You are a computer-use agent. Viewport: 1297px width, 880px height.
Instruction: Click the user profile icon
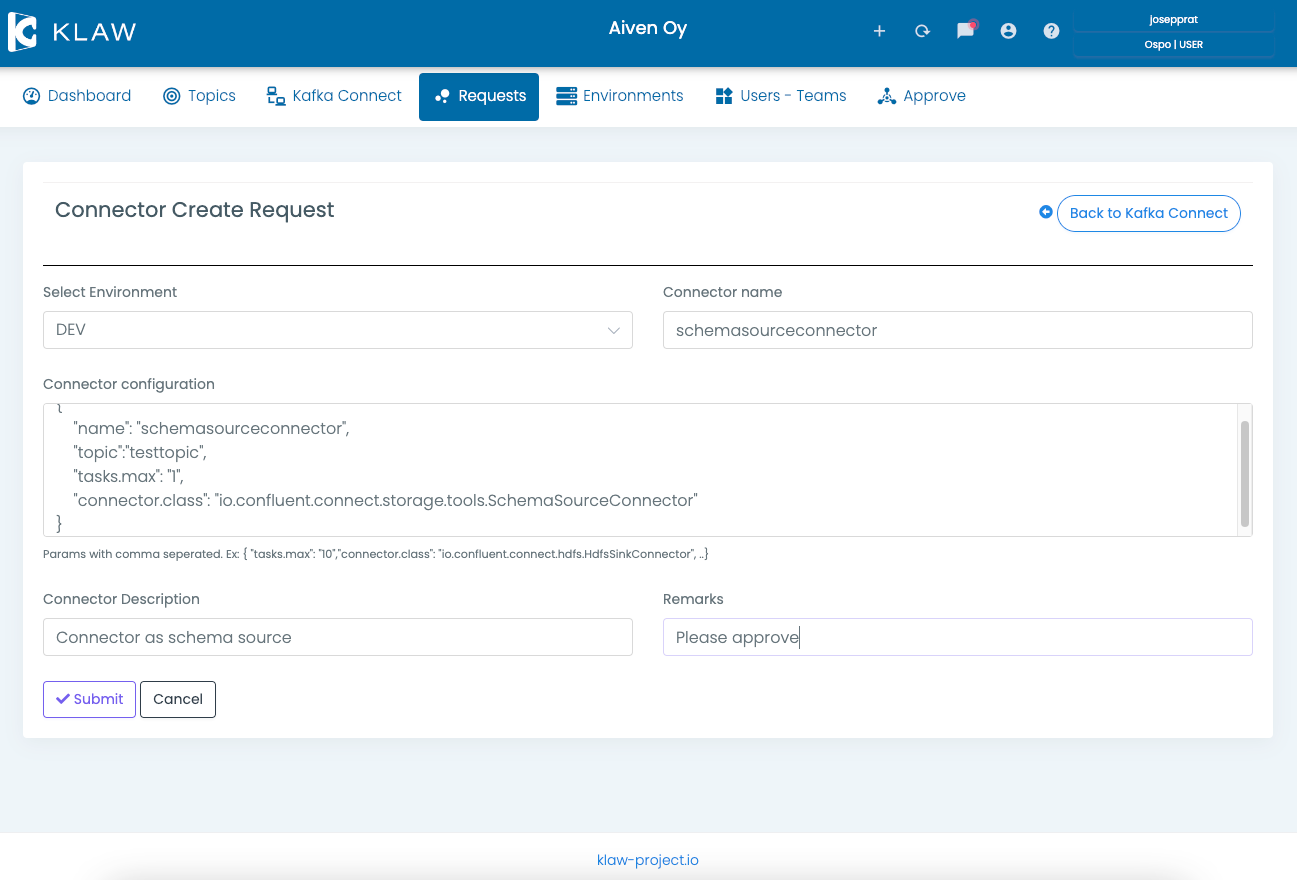[x=1008, y=31]
